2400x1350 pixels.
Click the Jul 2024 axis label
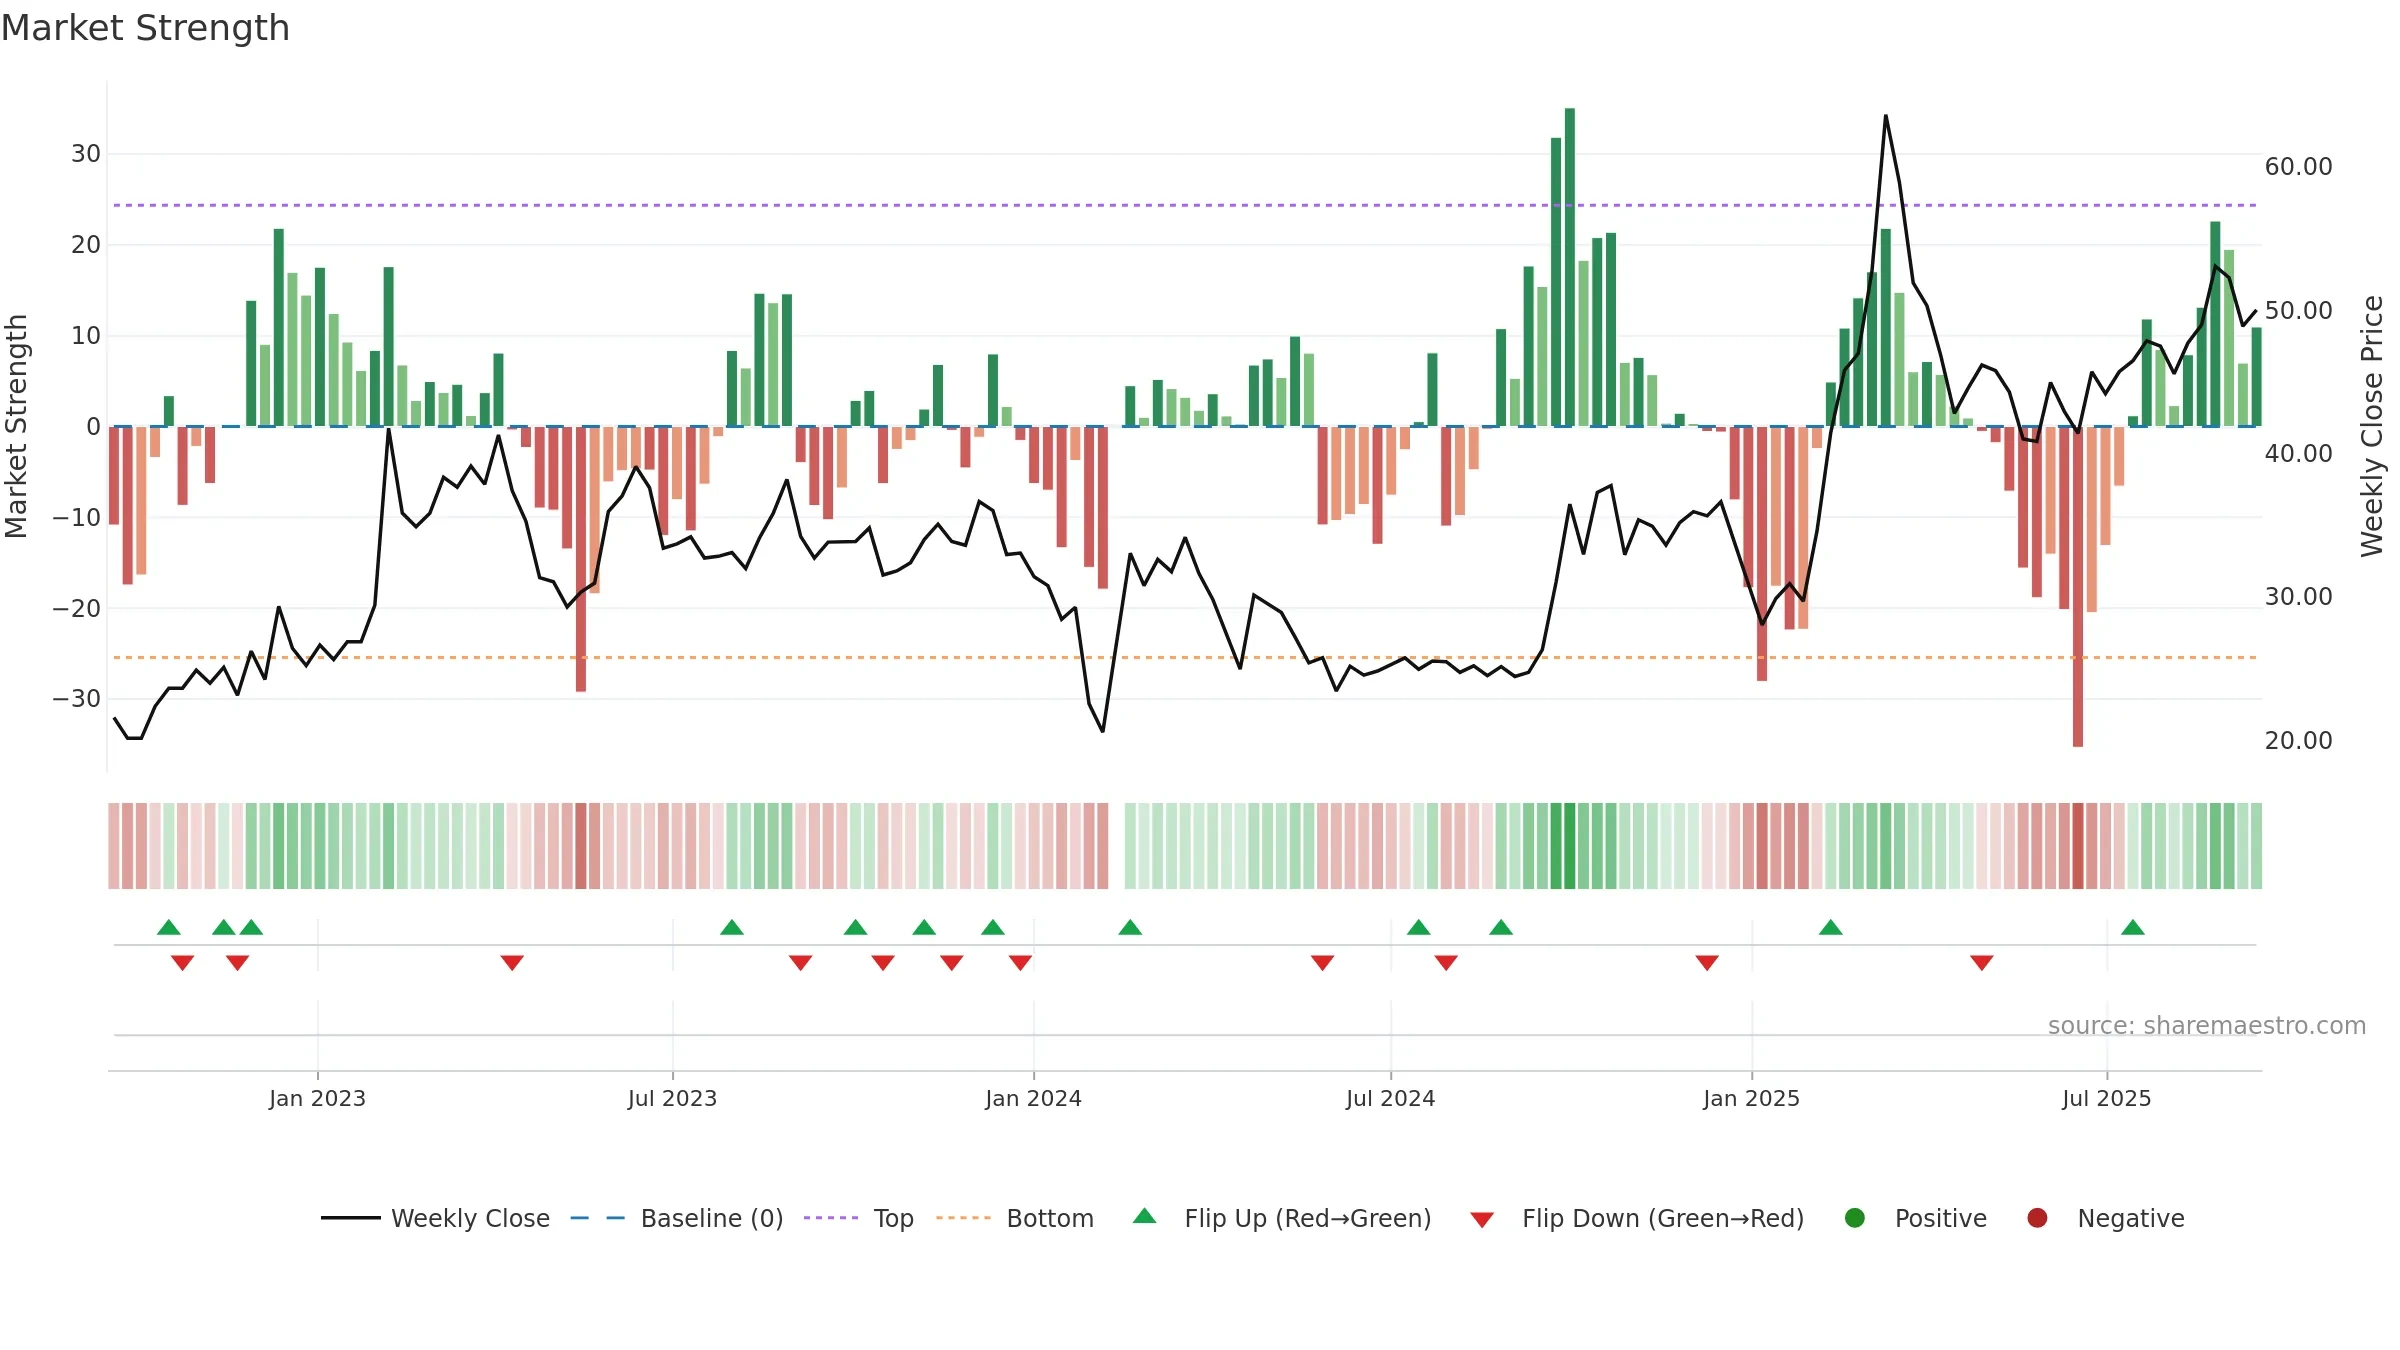[x=1390, y=1099]
